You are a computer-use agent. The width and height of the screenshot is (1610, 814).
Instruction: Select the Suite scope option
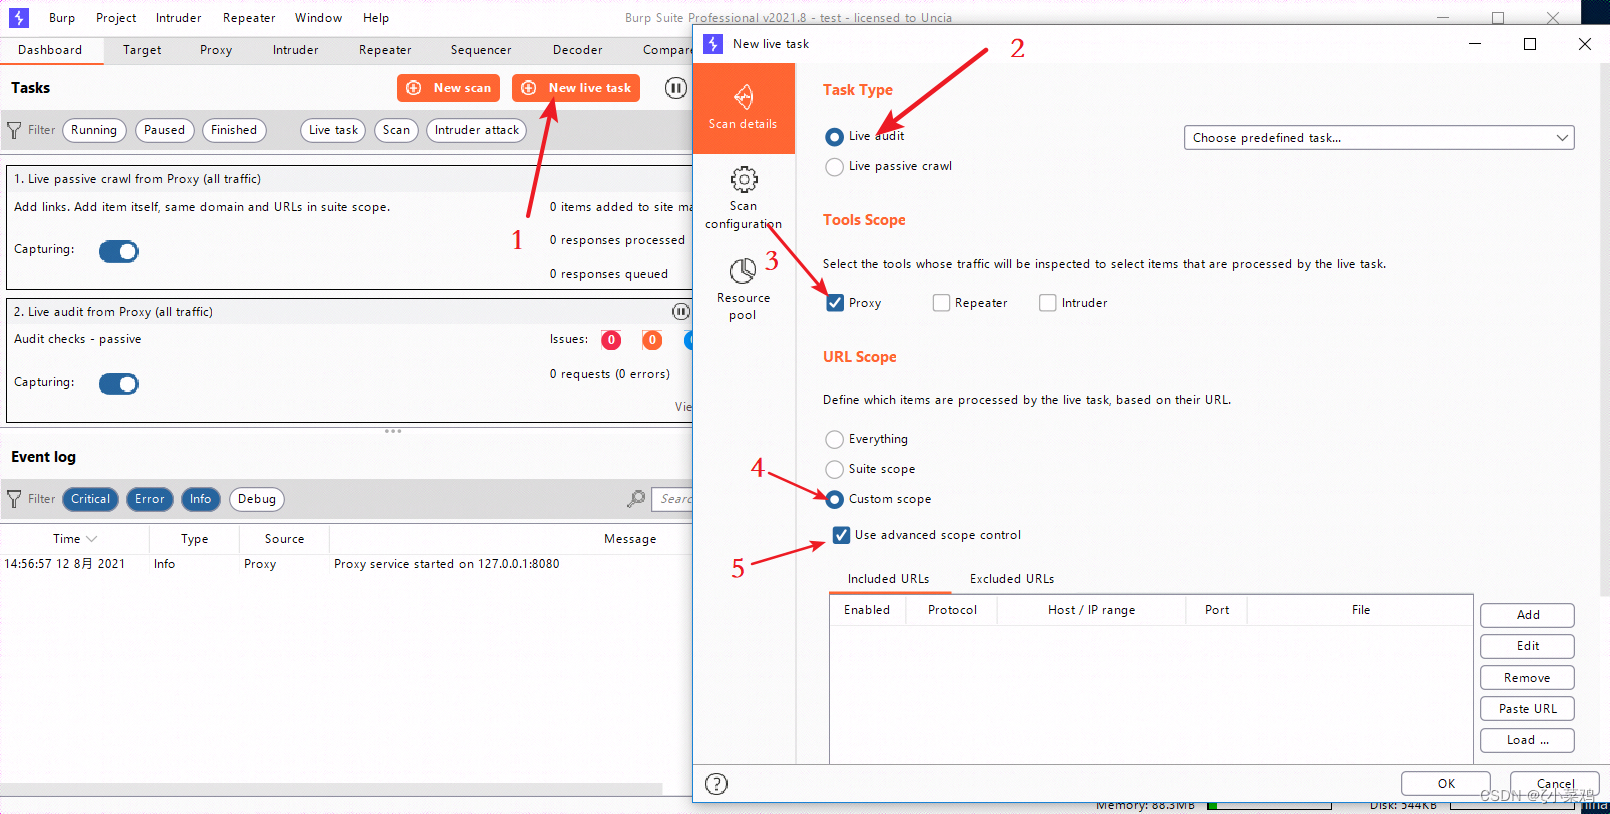pyautogui.click(x=834, y=469)
